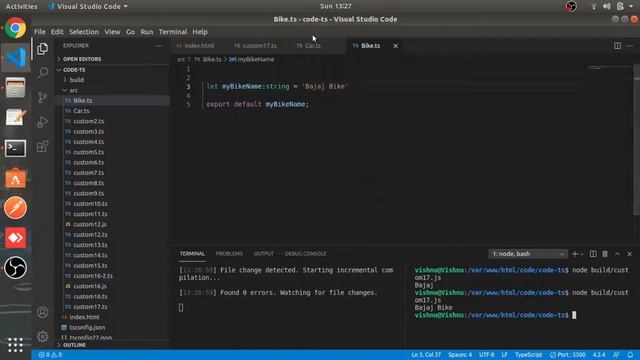Show the Output panel tab
The height and width of the screenshot is (360, 640).
pyautogui.click(x=263, y=254)
